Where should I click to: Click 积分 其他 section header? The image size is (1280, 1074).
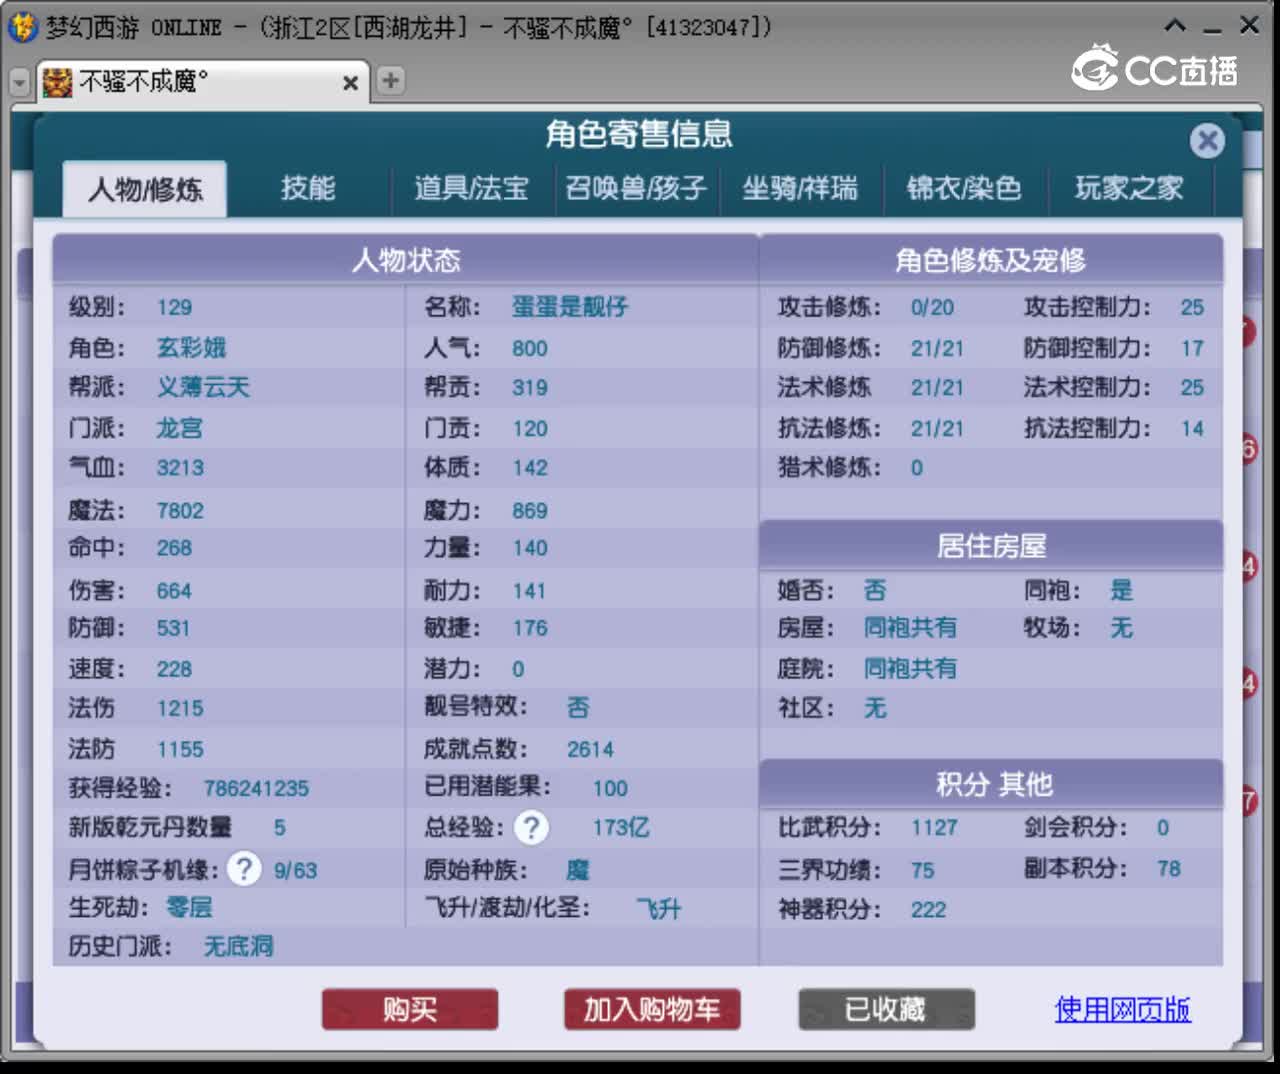(x=993, y=784)
